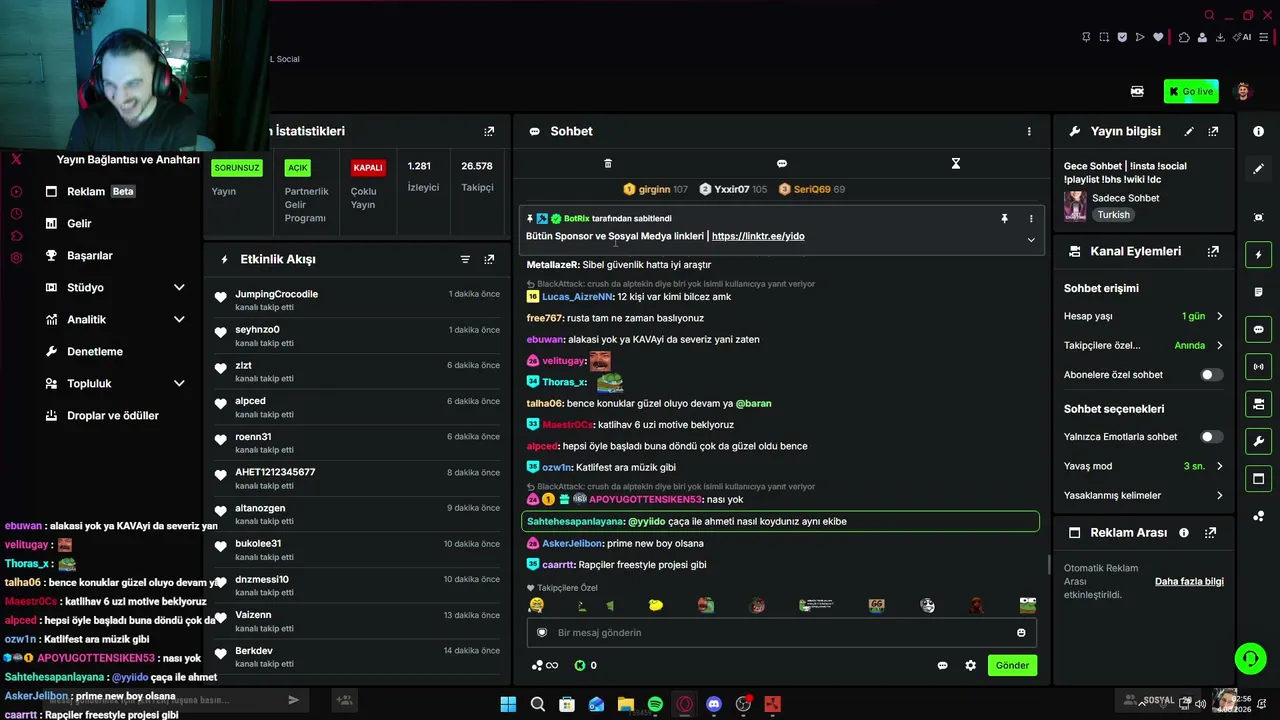The height and width of the screenshot is (720, 1280).
Task: Click the chat bubble icon in the right rail
Action: (x=1259, y=329)
